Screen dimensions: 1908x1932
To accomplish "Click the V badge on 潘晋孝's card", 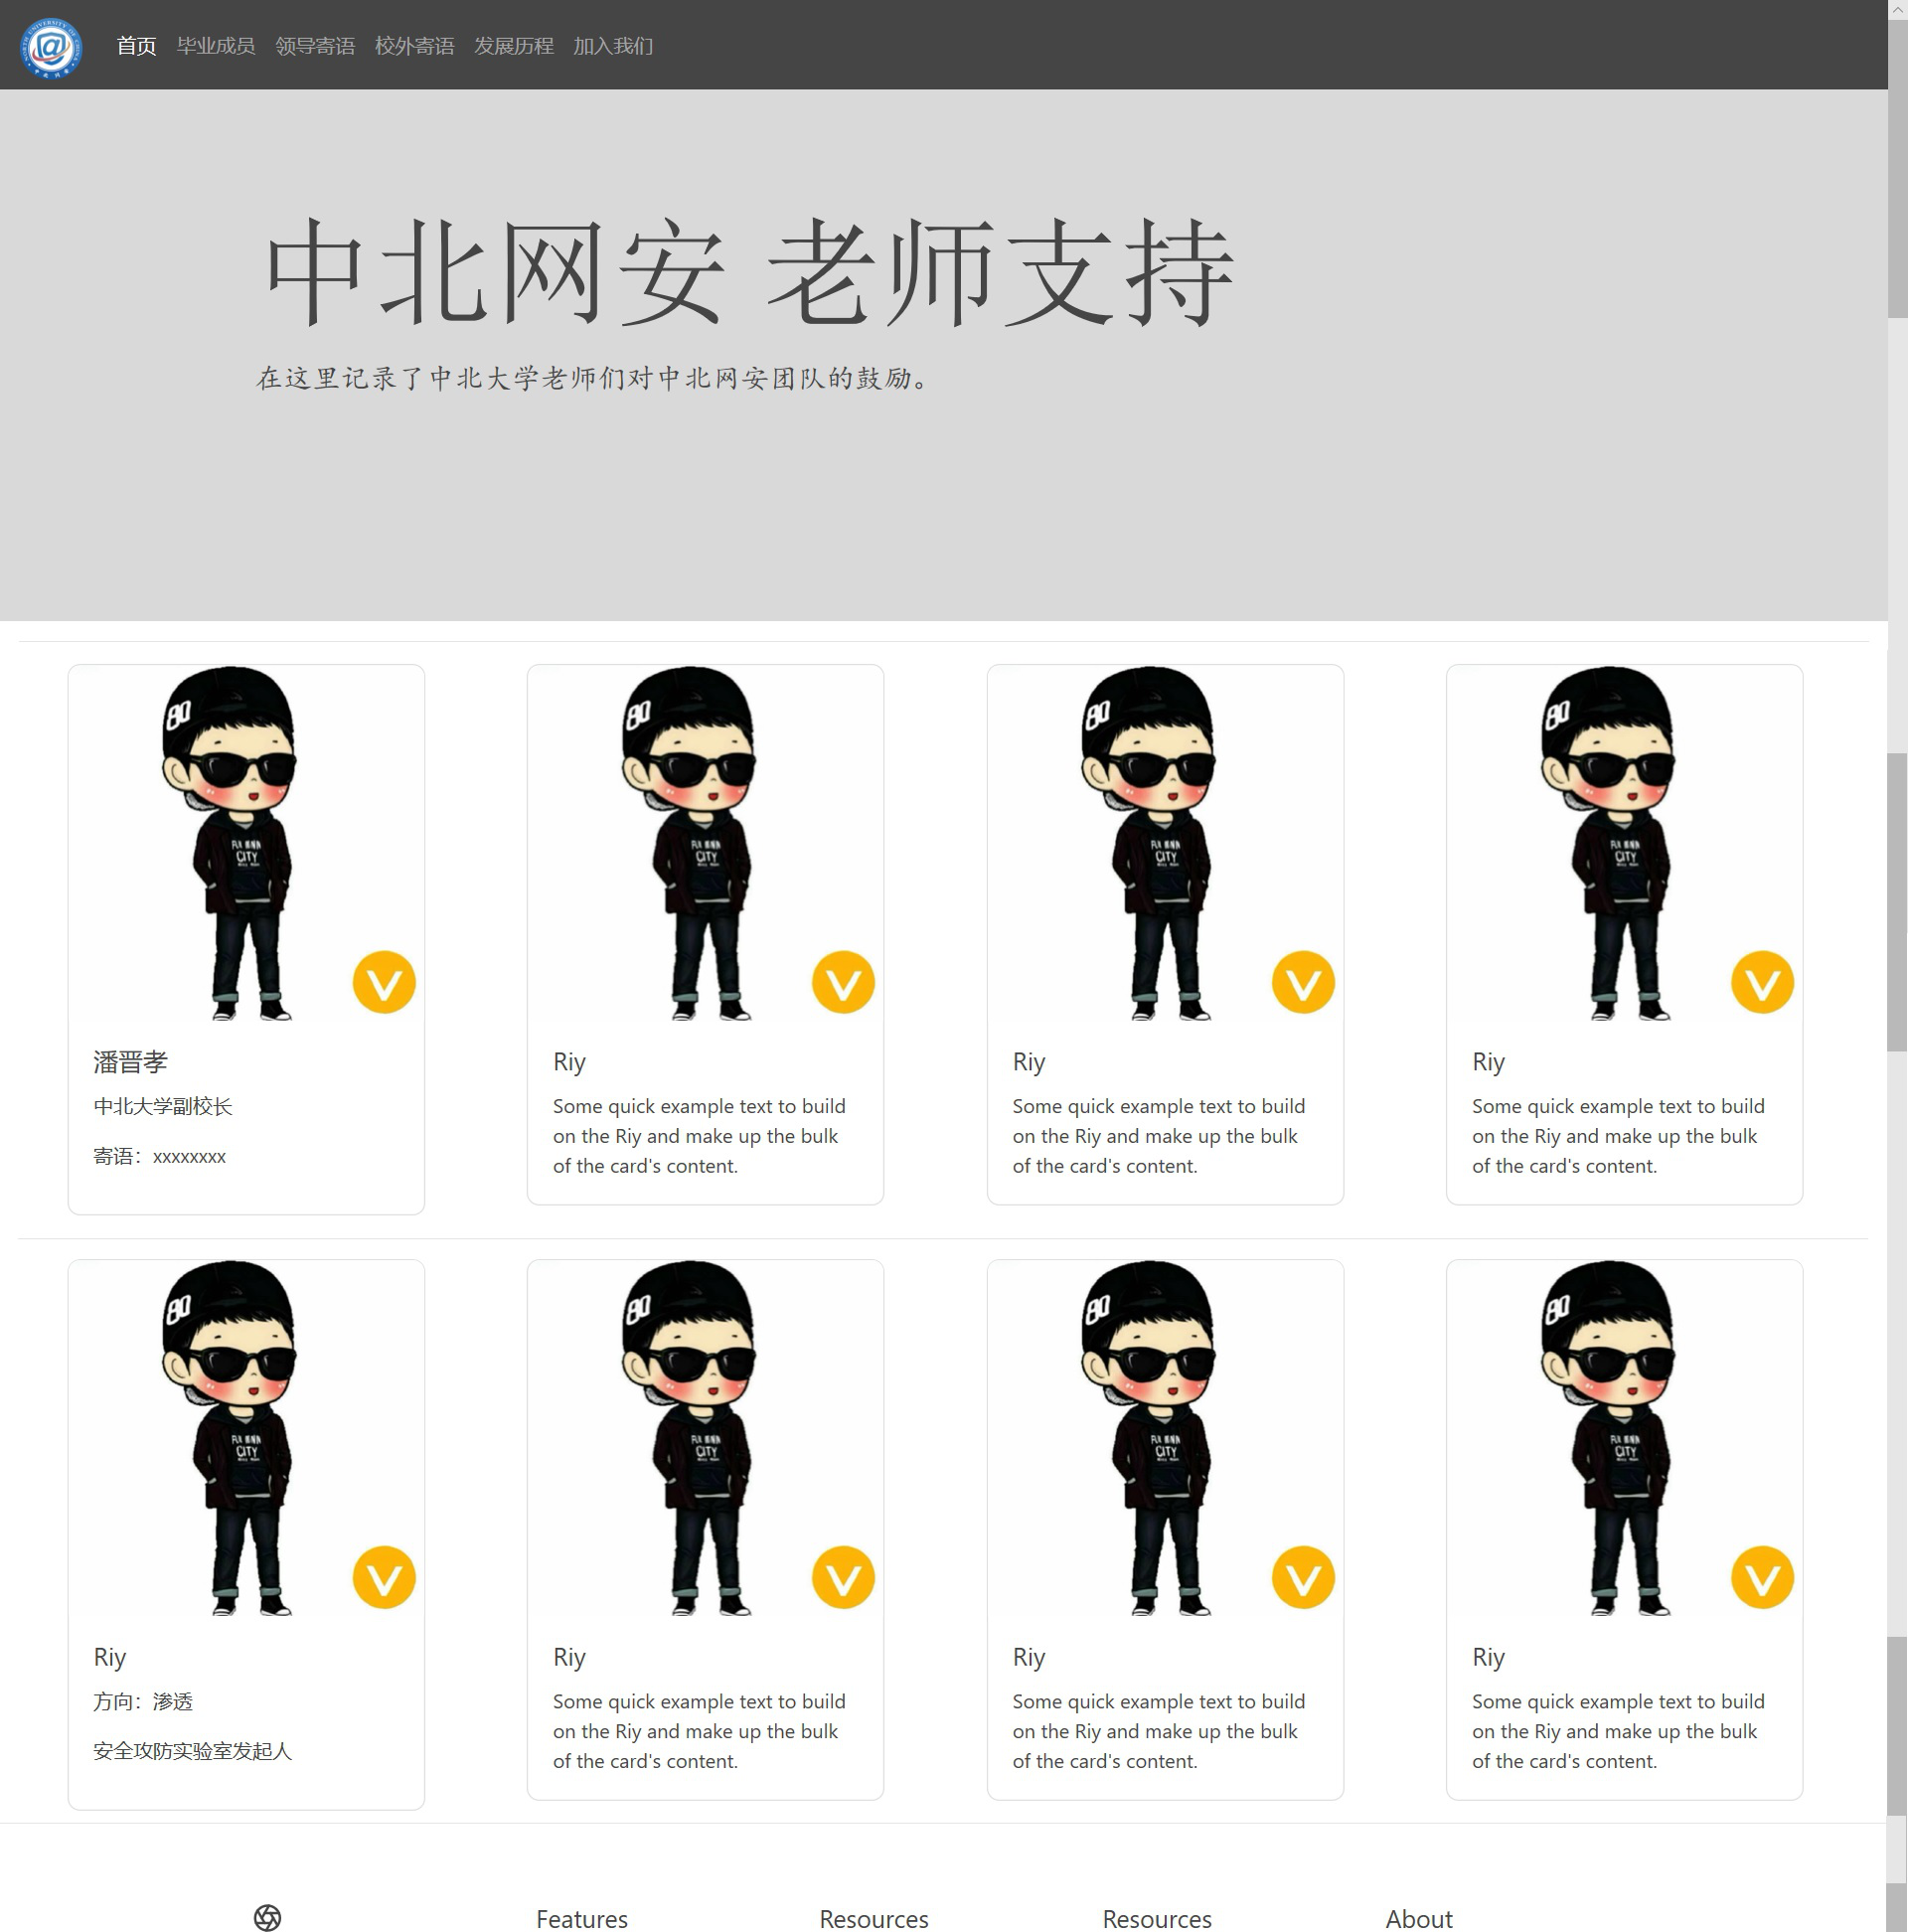I will [384, 982].
